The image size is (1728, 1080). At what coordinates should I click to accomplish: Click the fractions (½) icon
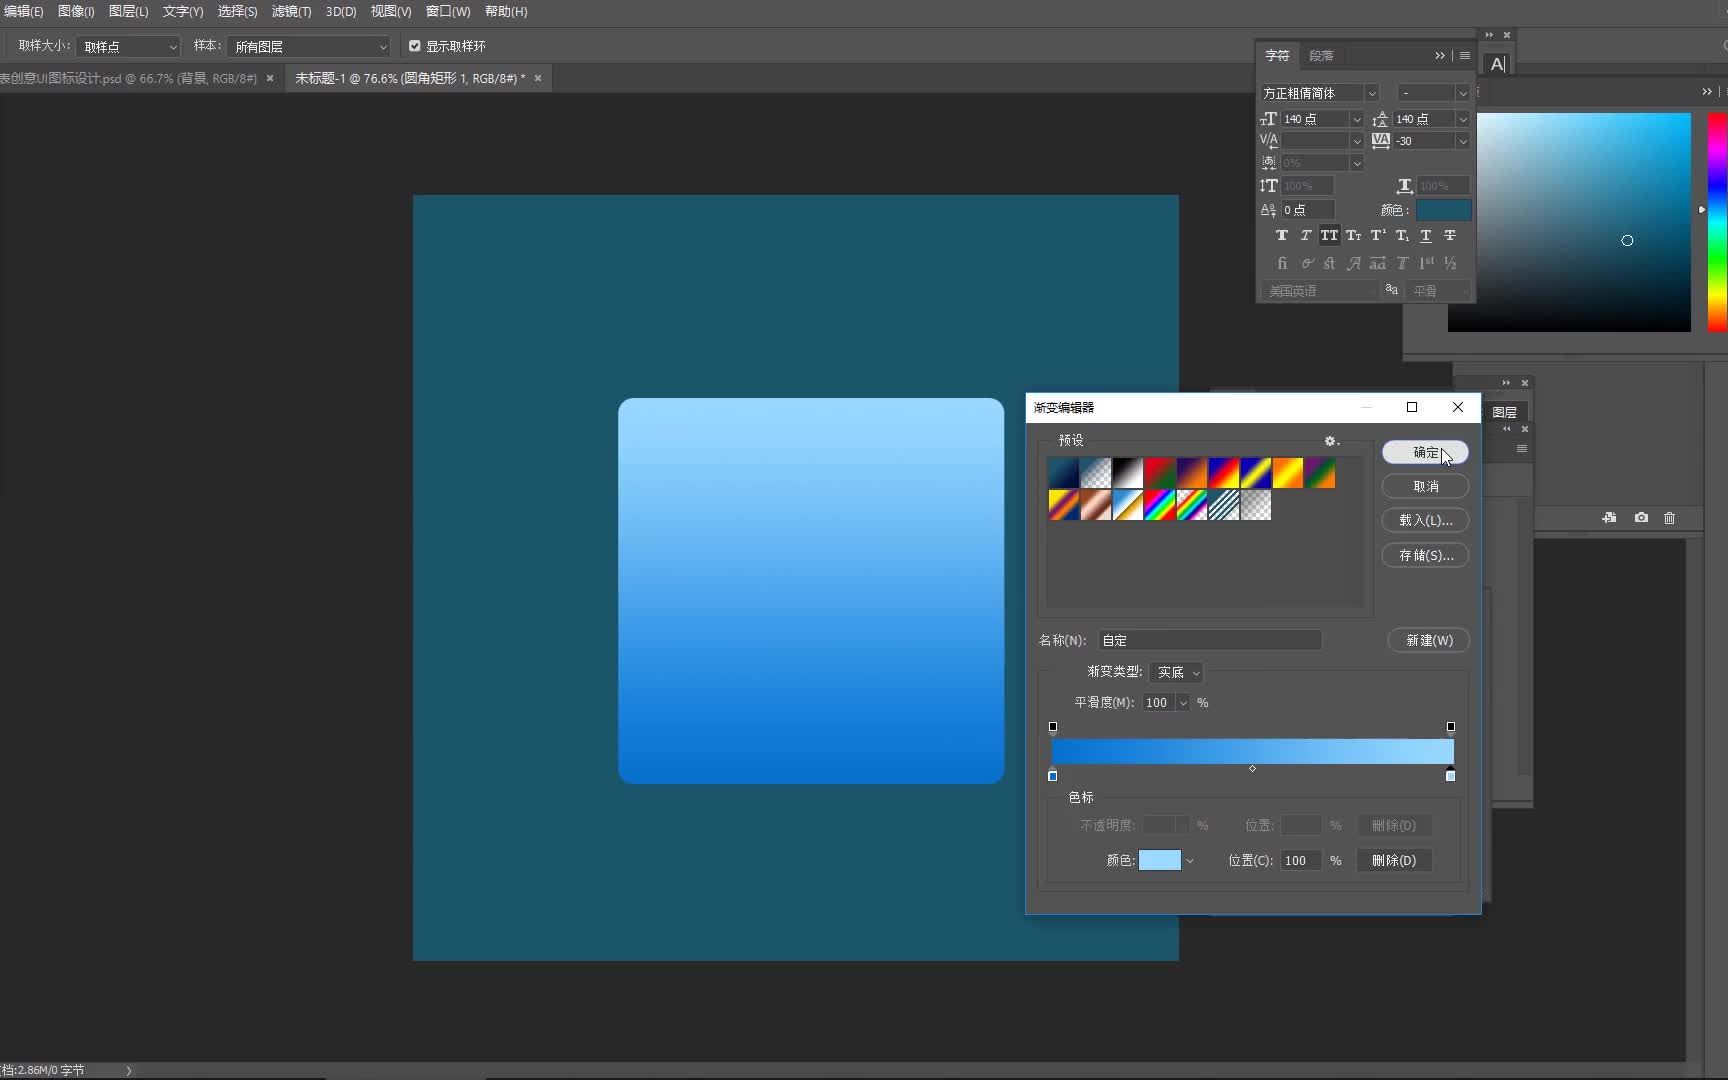[1450, 263]
